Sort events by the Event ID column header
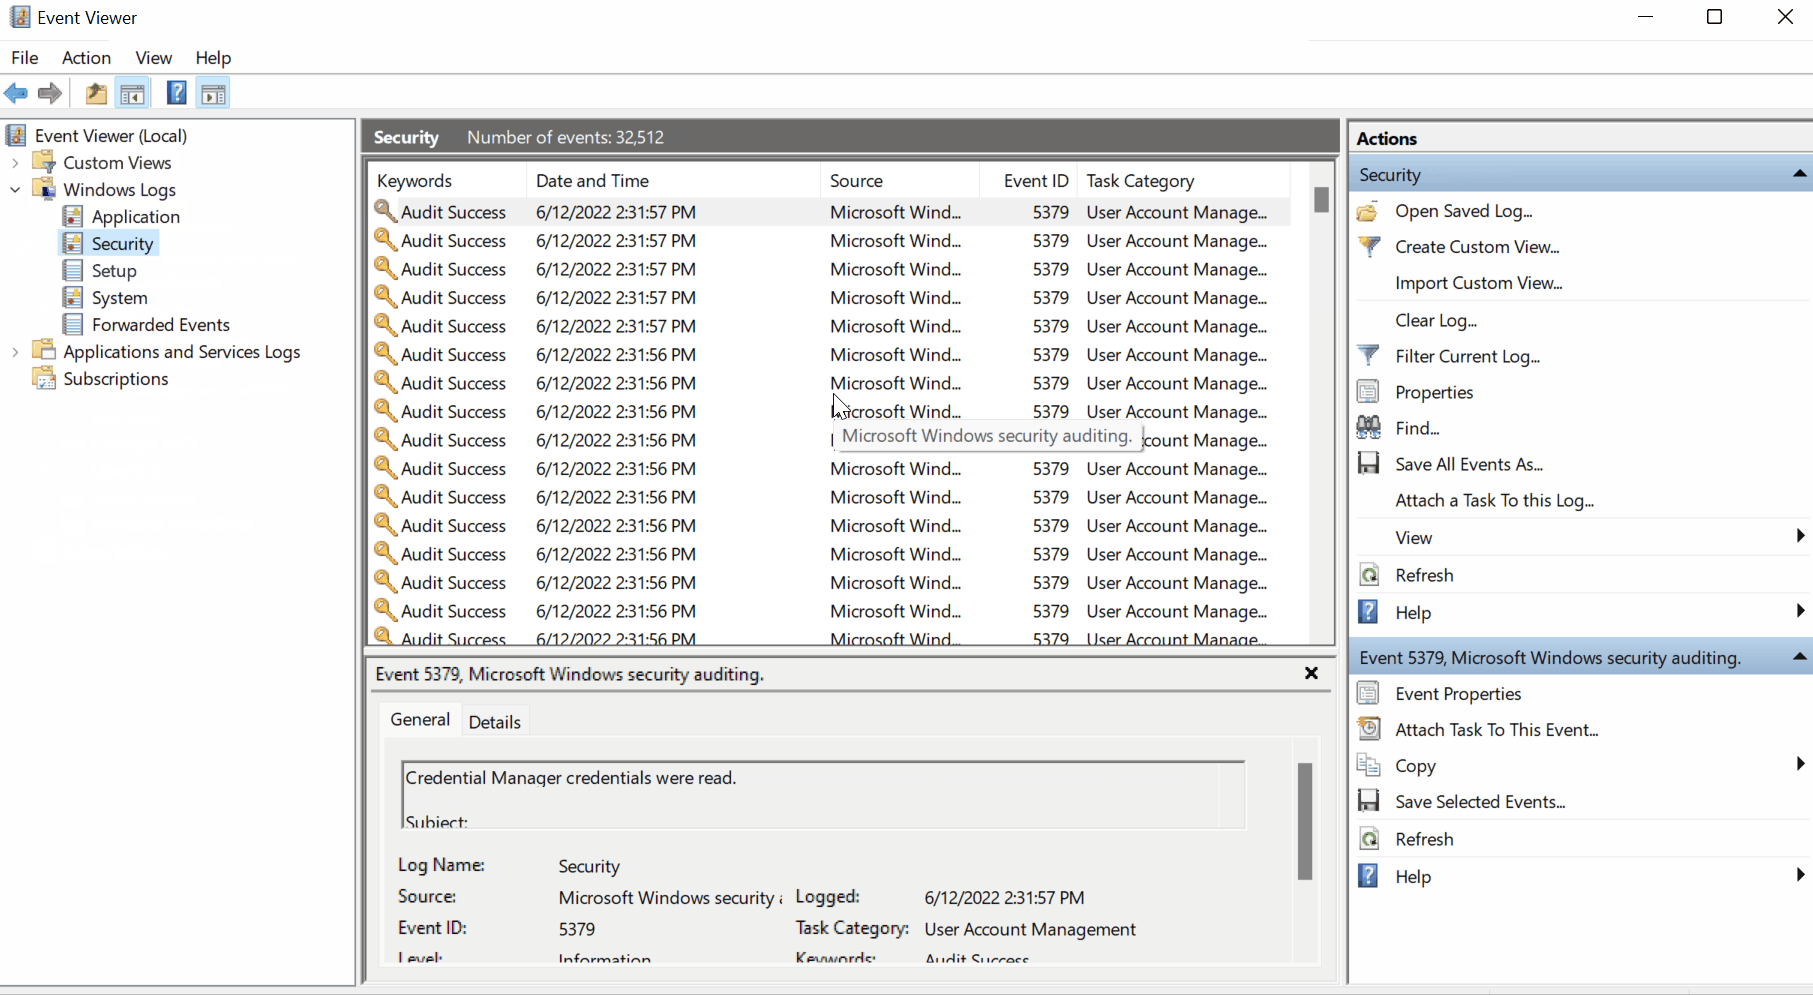 point(1028,181)
